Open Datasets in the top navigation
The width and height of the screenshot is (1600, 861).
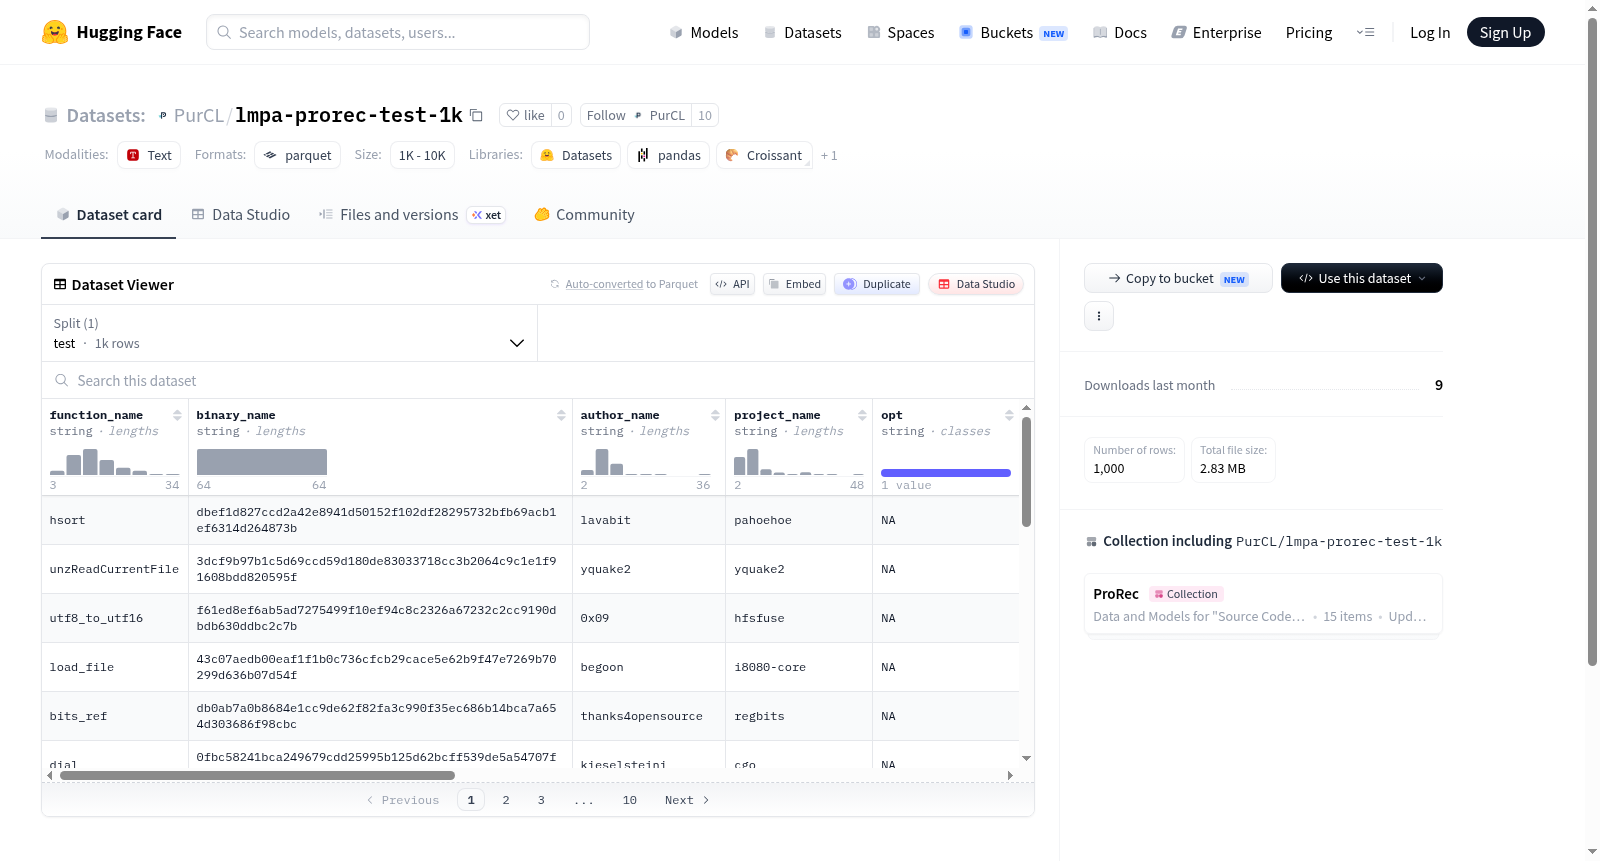802,33
